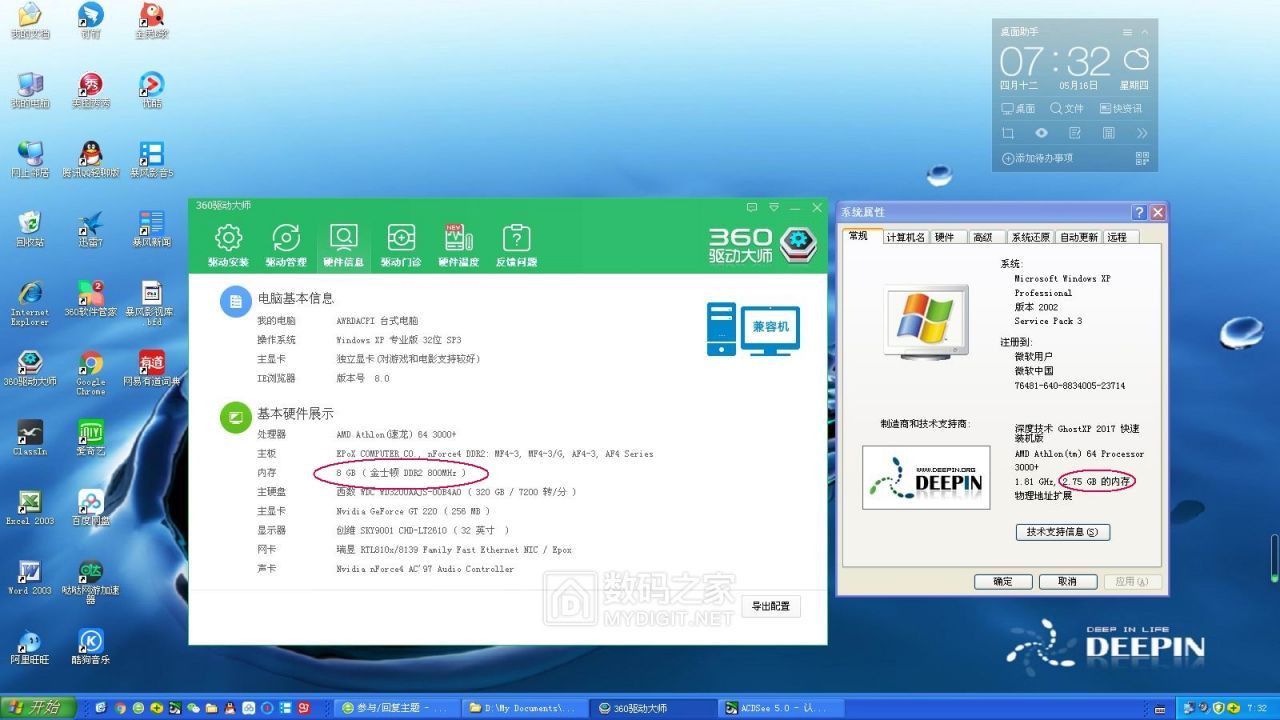Click 快资讯 in 桌面助手 widget
1280x720 pixels.
coord(1121,108)
